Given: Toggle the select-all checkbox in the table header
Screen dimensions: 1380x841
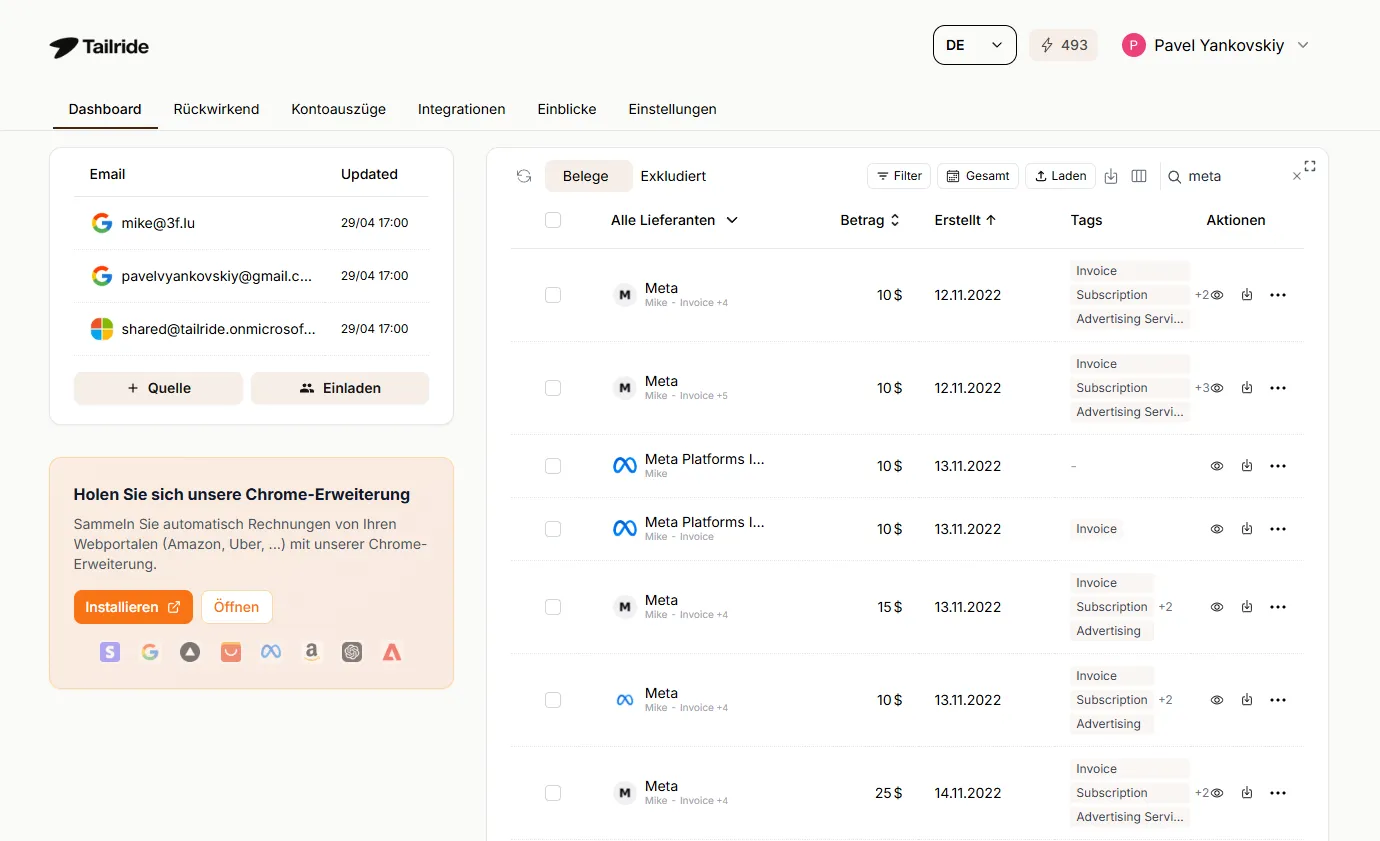Looking at the screenshot, I should tap(553, 220).
